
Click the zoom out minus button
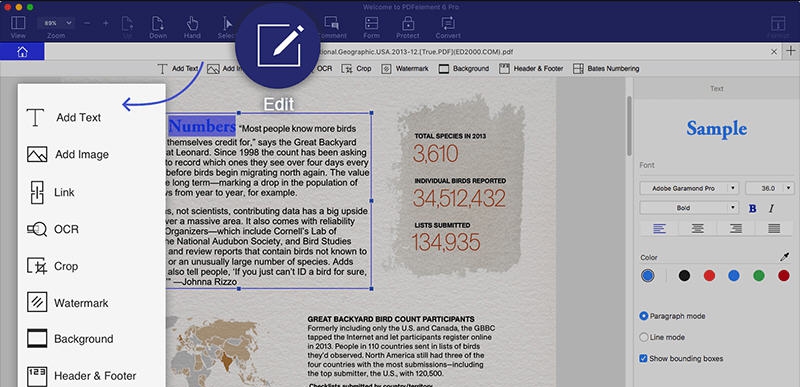[87, 23]
